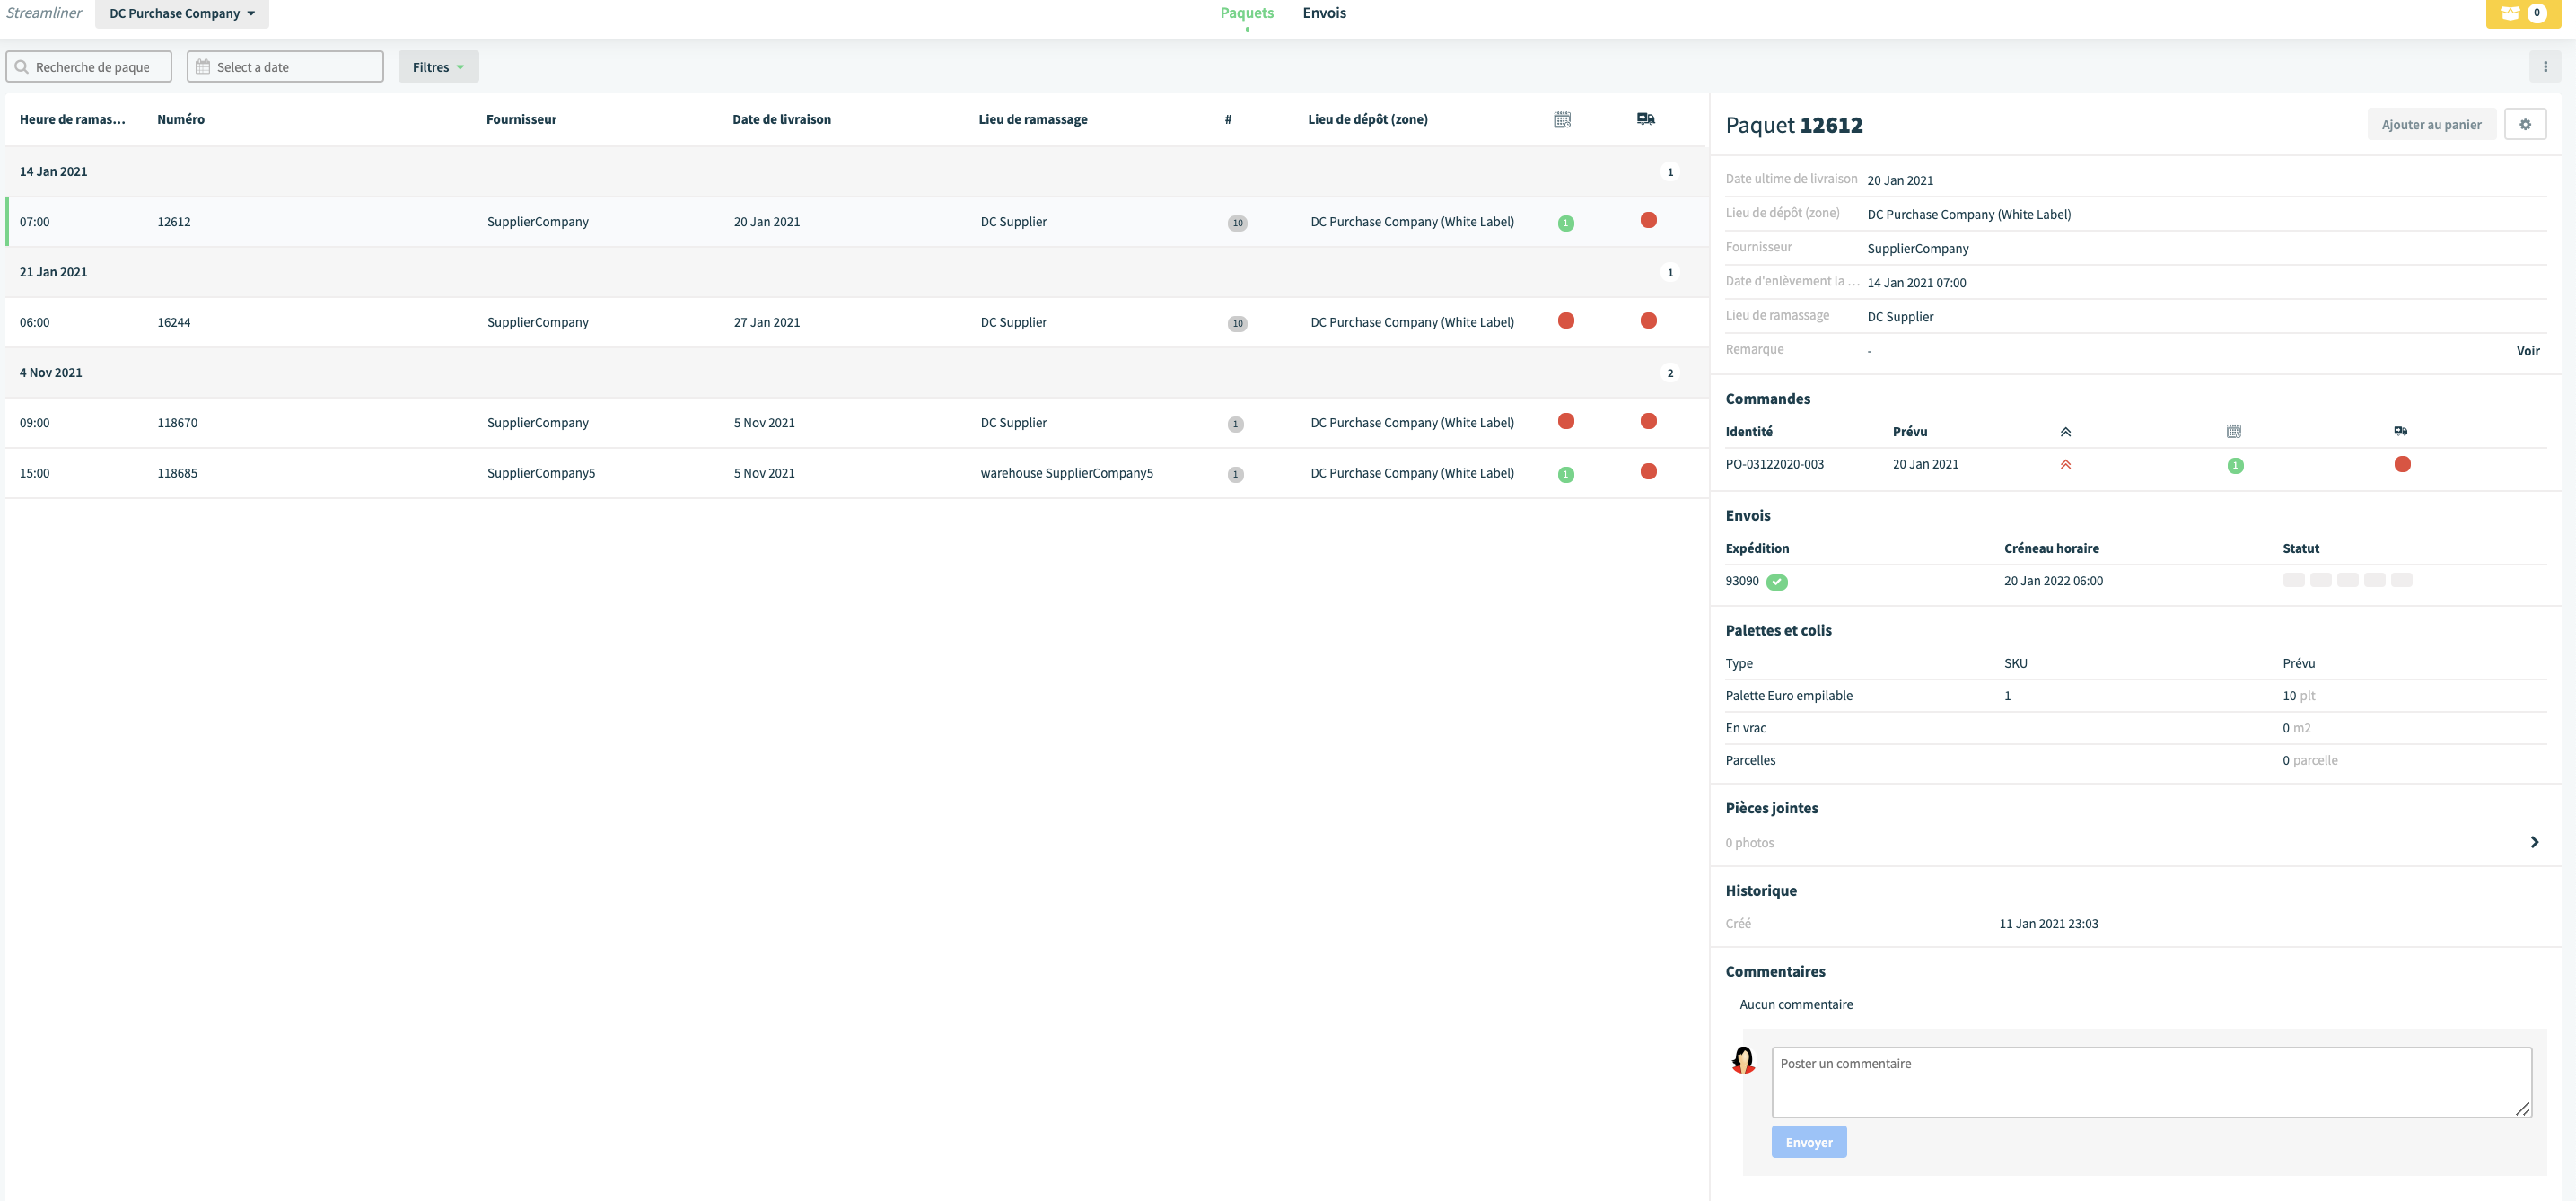Click the red priority arrows for PO-03122020-003
This screenshot has height=1201, width=2576.
coord(2065,464)
